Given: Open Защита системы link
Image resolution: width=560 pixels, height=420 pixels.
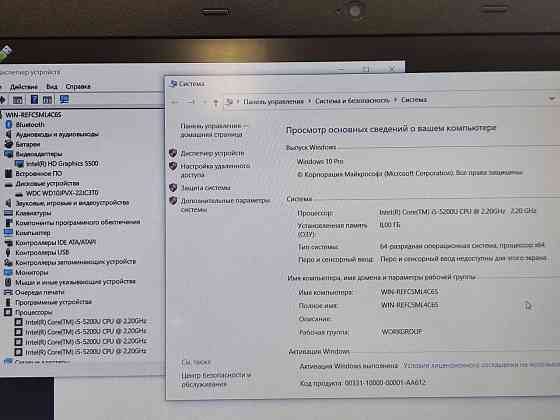Looking at the screenshot, I should click(x=205, y=188).
